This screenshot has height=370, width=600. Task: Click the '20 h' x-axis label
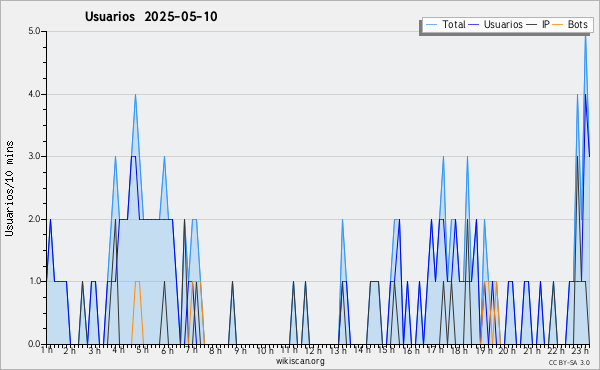[507, 350]
